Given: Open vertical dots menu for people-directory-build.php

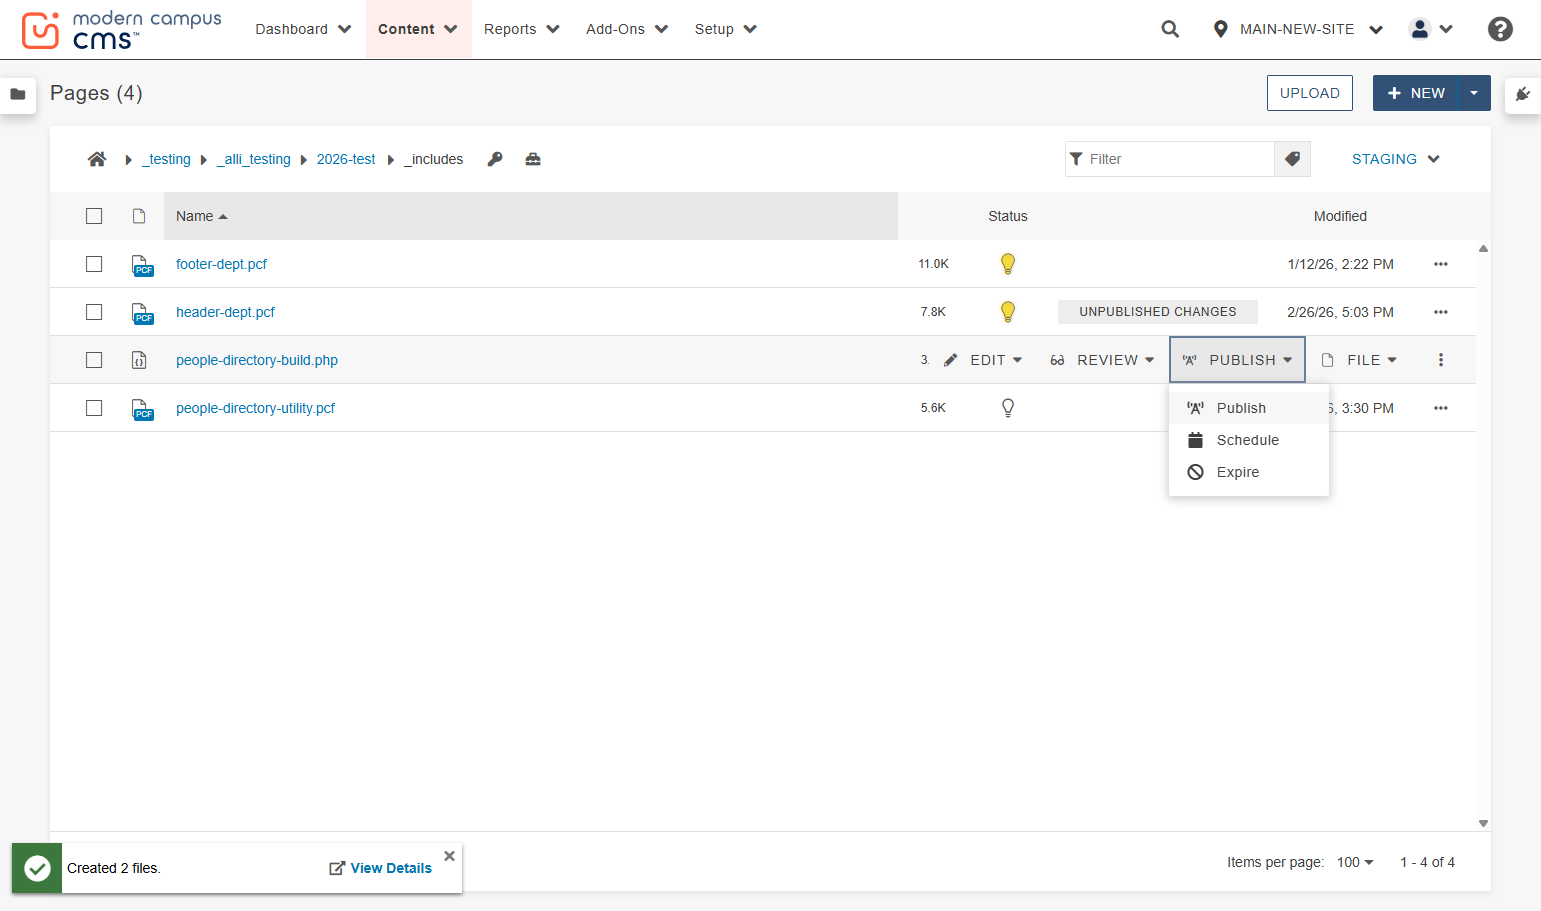Looking at the screenshot, I should coord(1441,360).
